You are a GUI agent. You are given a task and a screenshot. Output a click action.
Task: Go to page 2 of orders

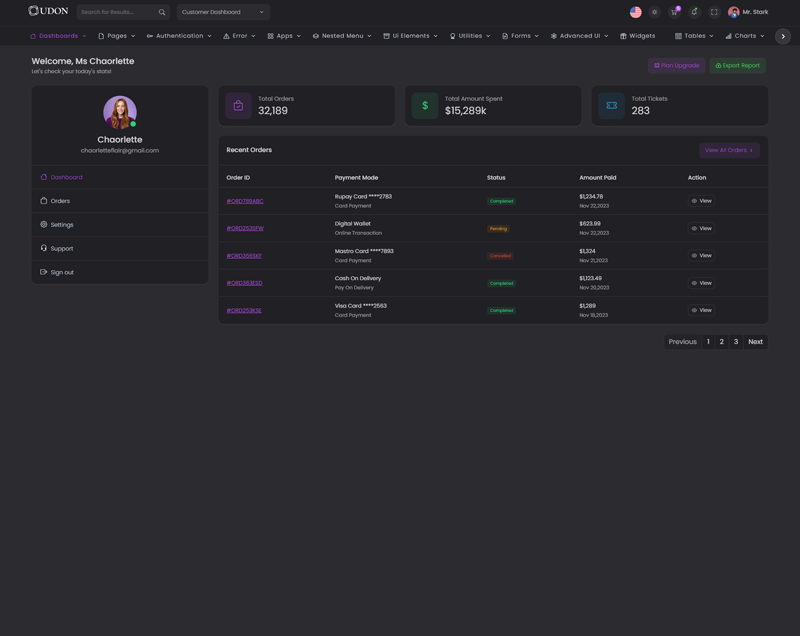coord(721,342)
